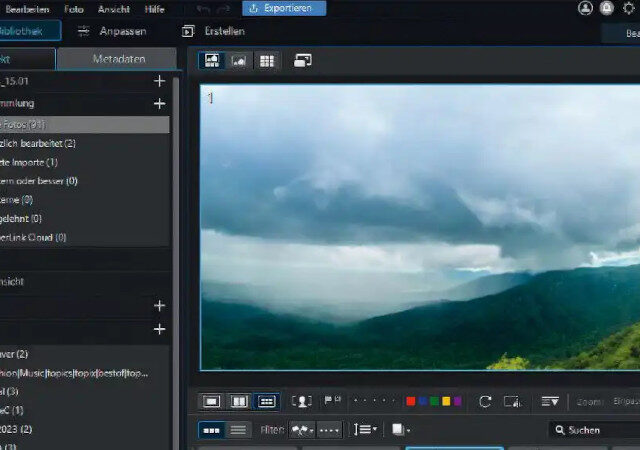The height and width of the screenshot is (450, 640).
Task: Select kürzlich bearbeitet (2) collection
Action: [84, 143]
